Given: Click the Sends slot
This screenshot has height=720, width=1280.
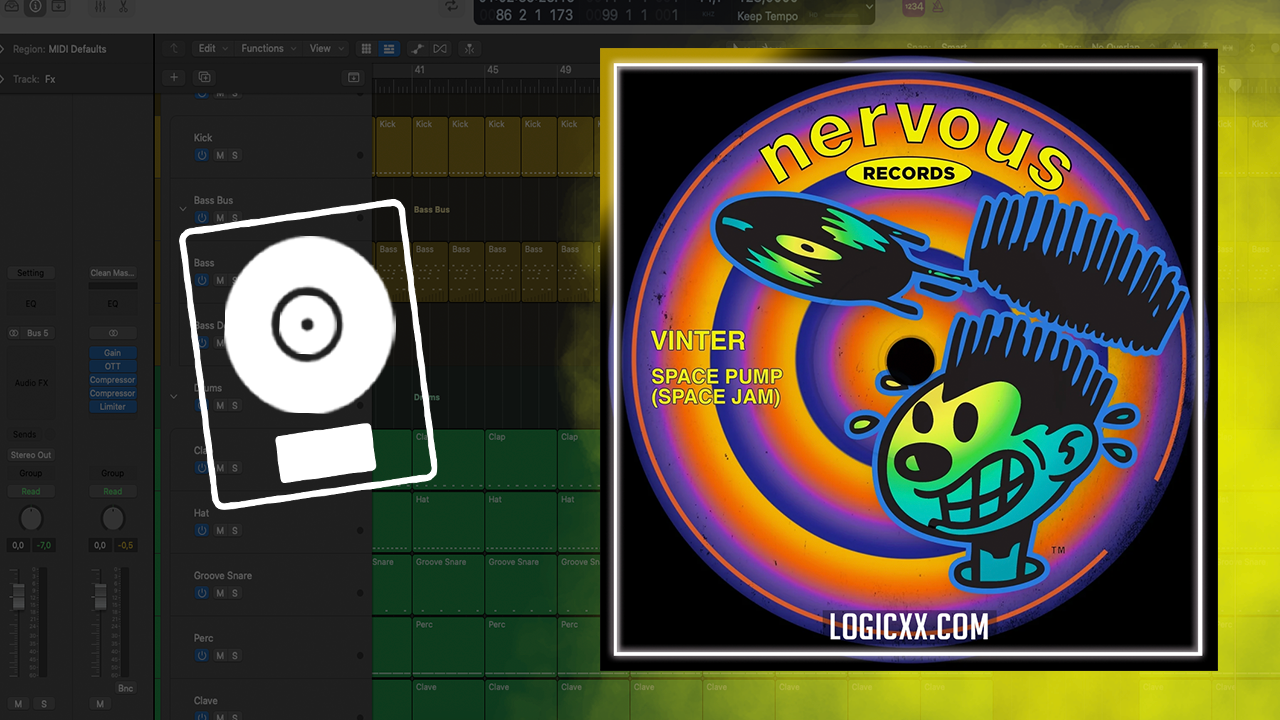Looking at the screenshot, I should point(24,435).
